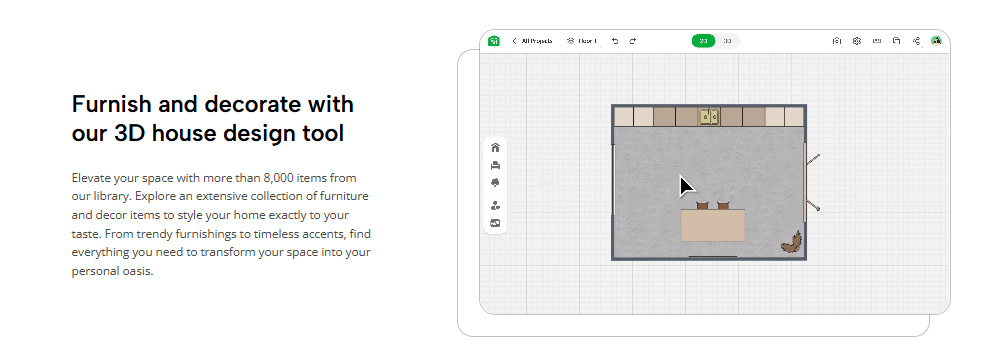Click the green Planner home logo
Viewport: 990px width, 360px height.
coord(494,41)
